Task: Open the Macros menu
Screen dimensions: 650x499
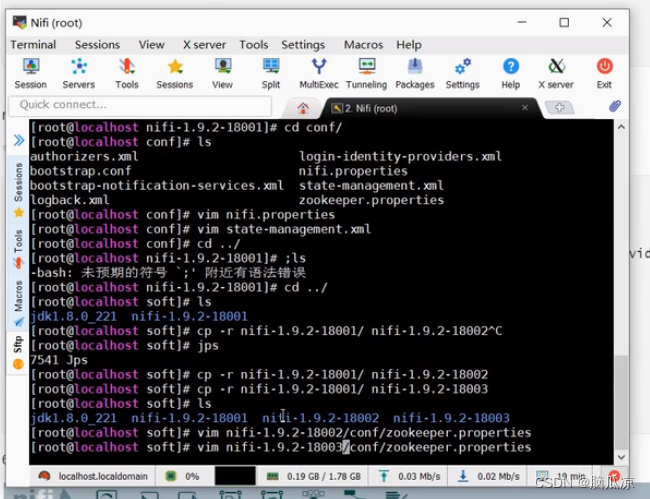Action: click(364, 45)
